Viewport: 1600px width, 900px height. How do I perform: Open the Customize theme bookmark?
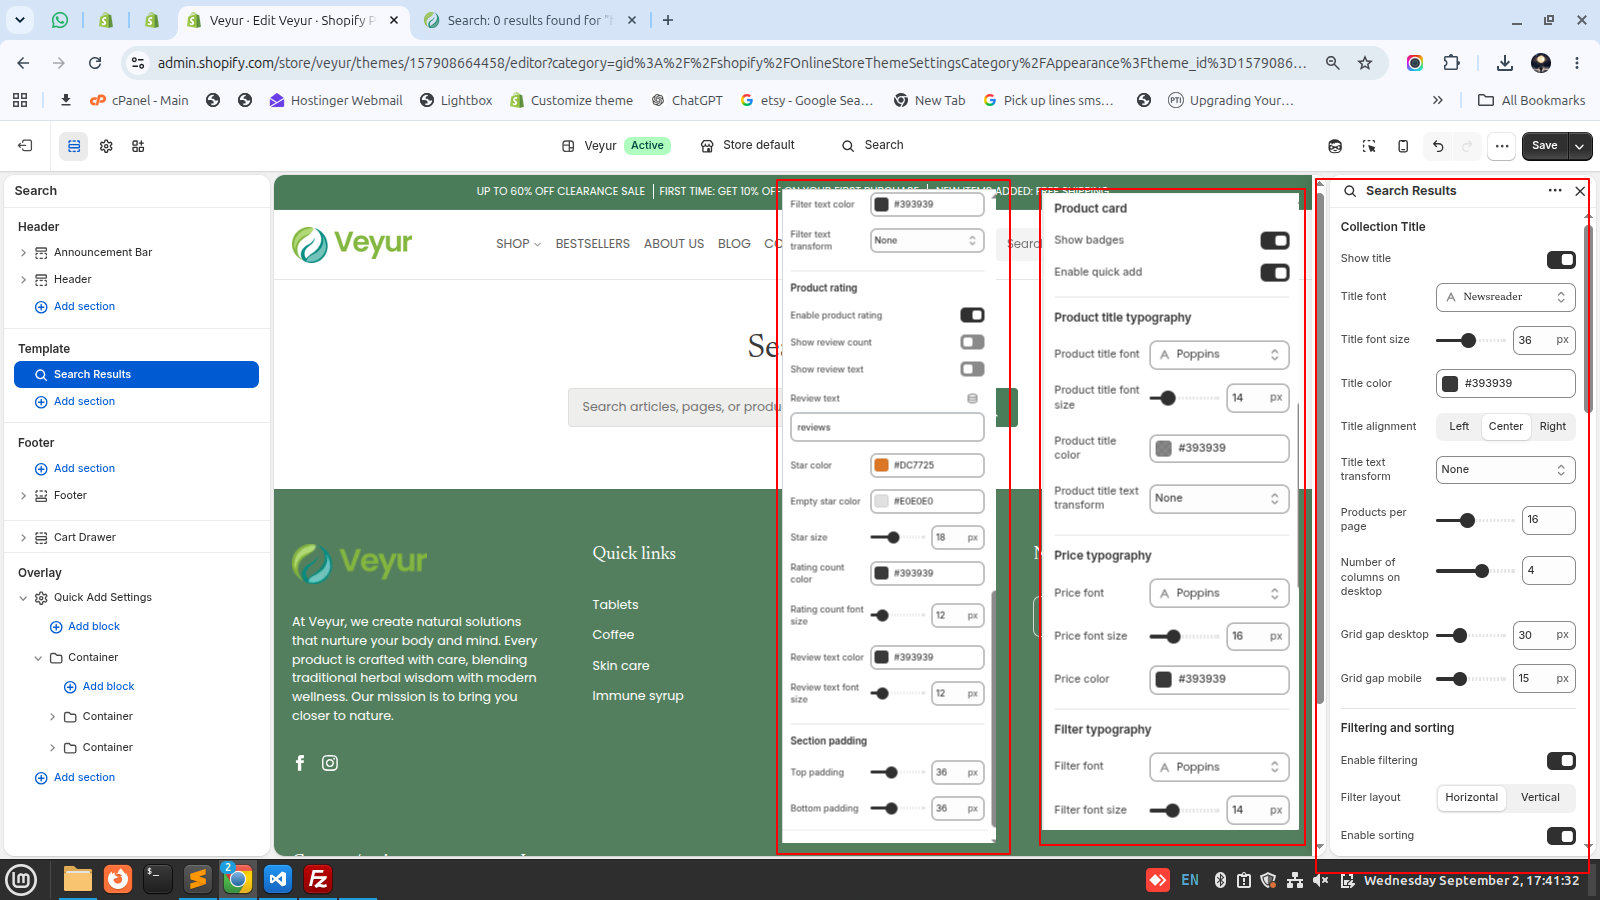571,100
